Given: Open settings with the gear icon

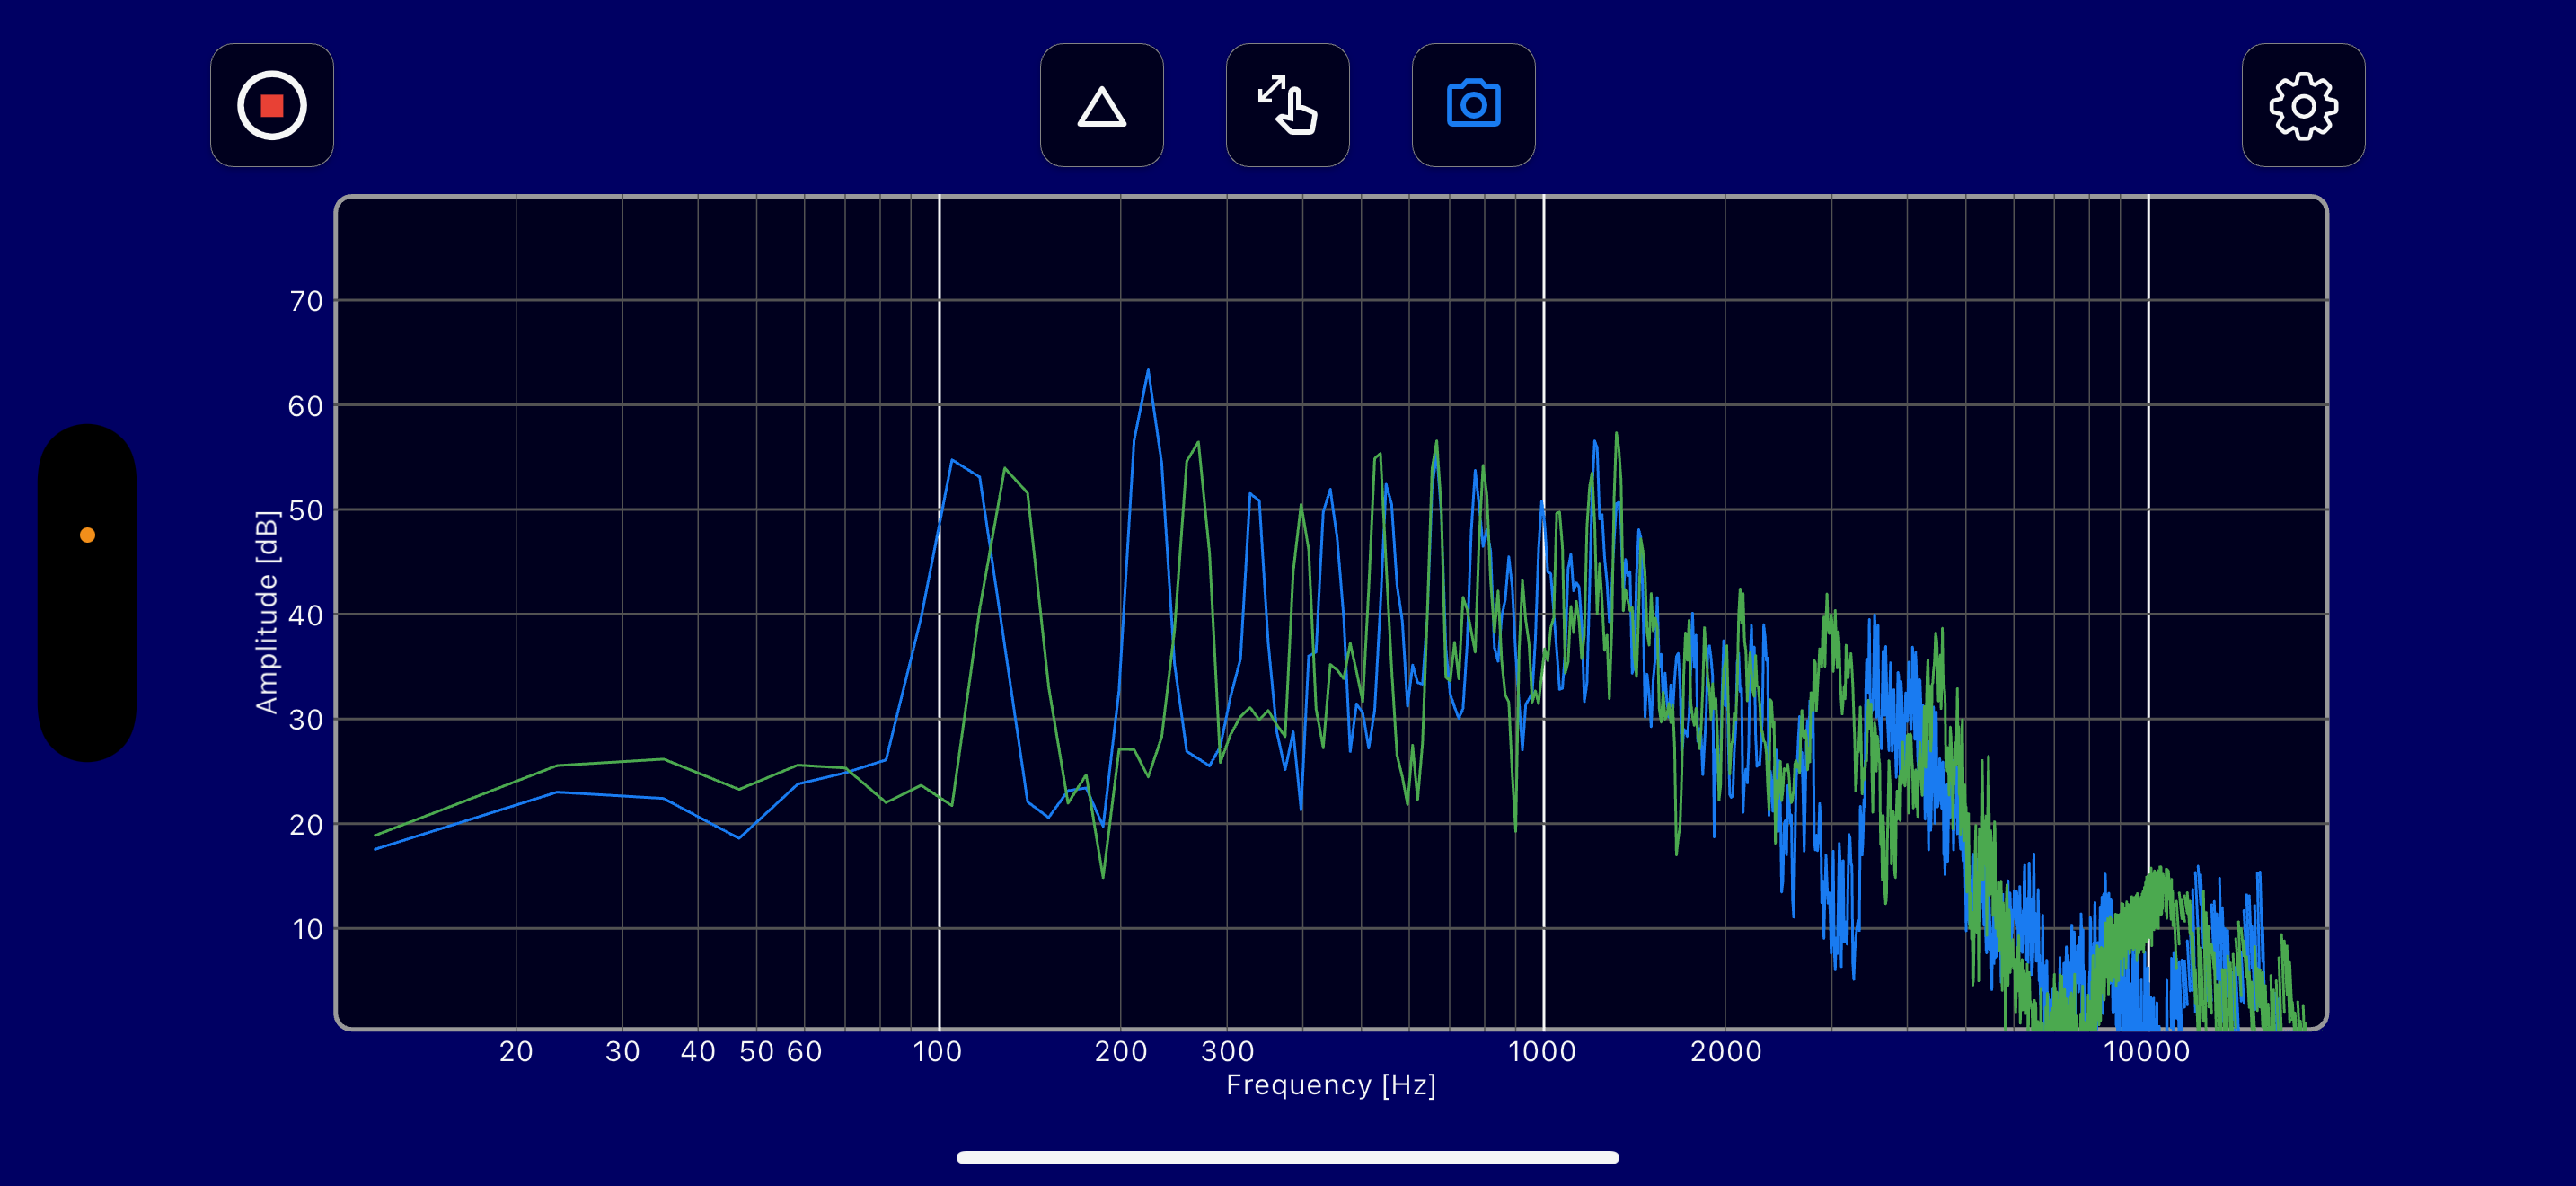Looking at the screenshot, I should pyautogui.click(x=2303, y=105).
